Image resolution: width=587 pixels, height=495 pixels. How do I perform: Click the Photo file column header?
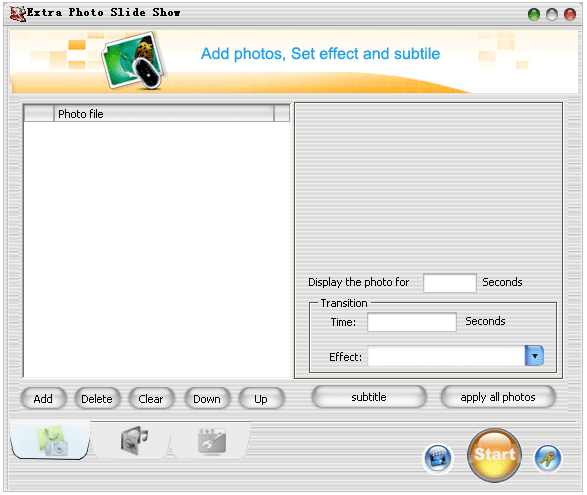(164, 113)
